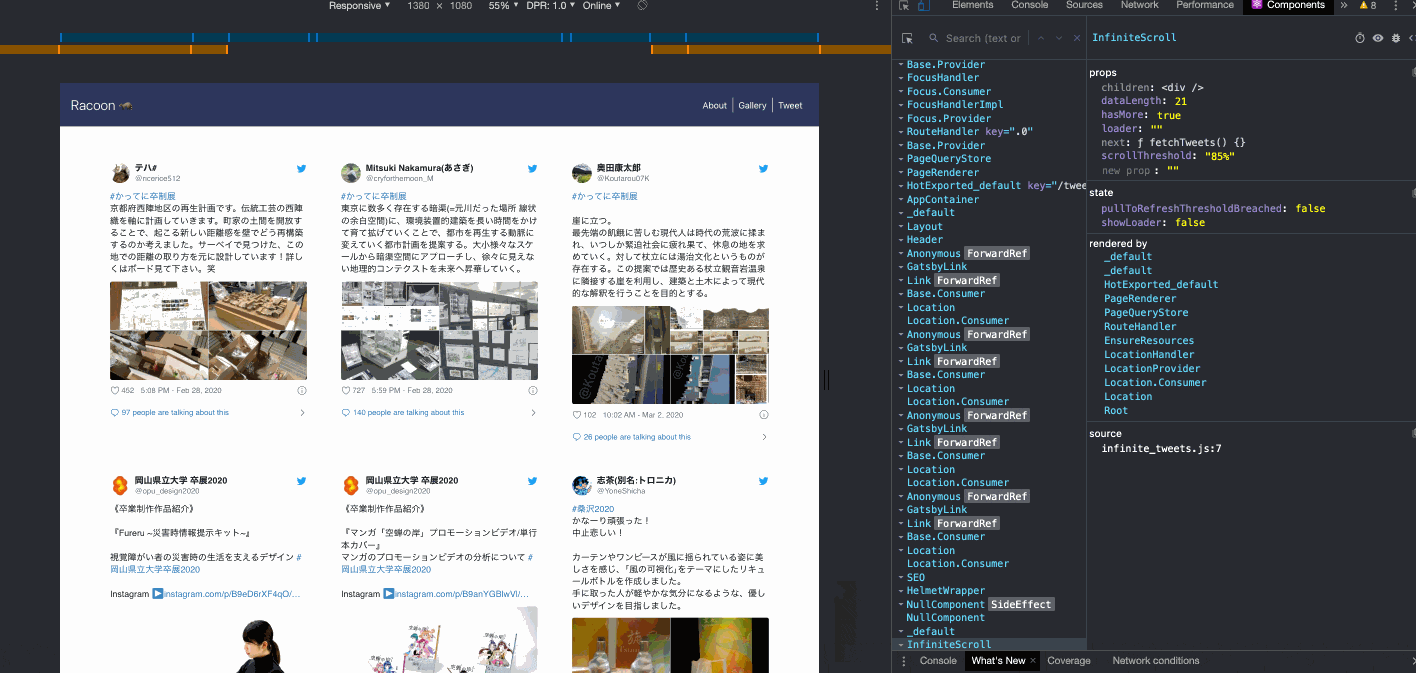The width and height of the screenshot is (1416, 673).
Task: Click the Gallery link in Racoon header
Action: coord(753,105)
